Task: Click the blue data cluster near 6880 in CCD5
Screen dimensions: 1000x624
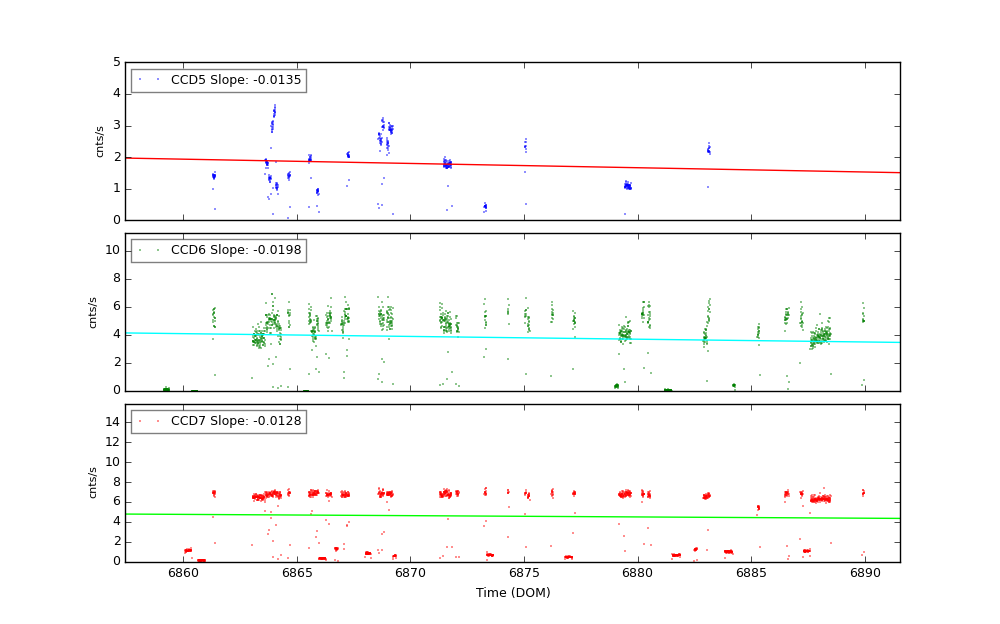Action: click(627, 185)
